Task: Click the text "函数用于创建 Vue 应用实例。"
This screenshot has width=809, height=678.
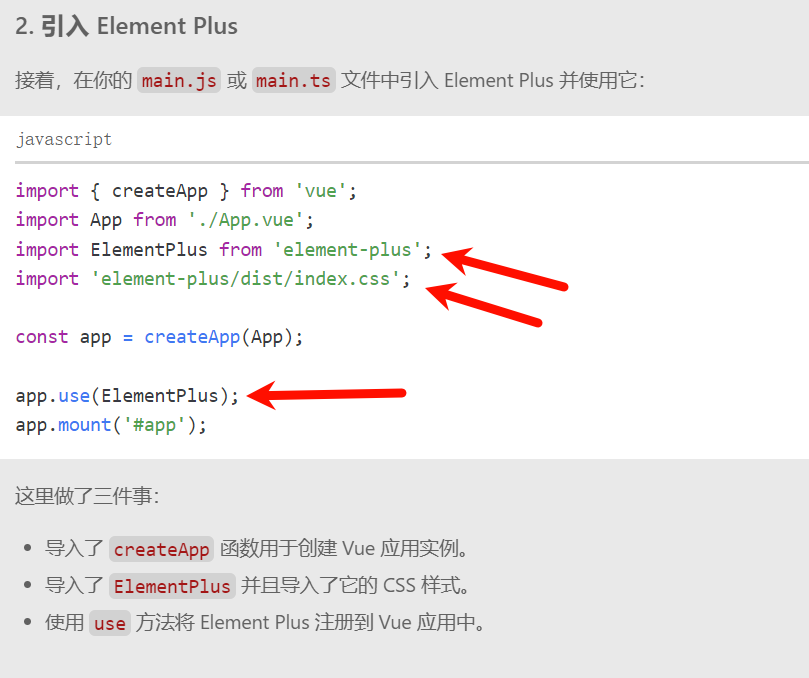Action: 344,548
